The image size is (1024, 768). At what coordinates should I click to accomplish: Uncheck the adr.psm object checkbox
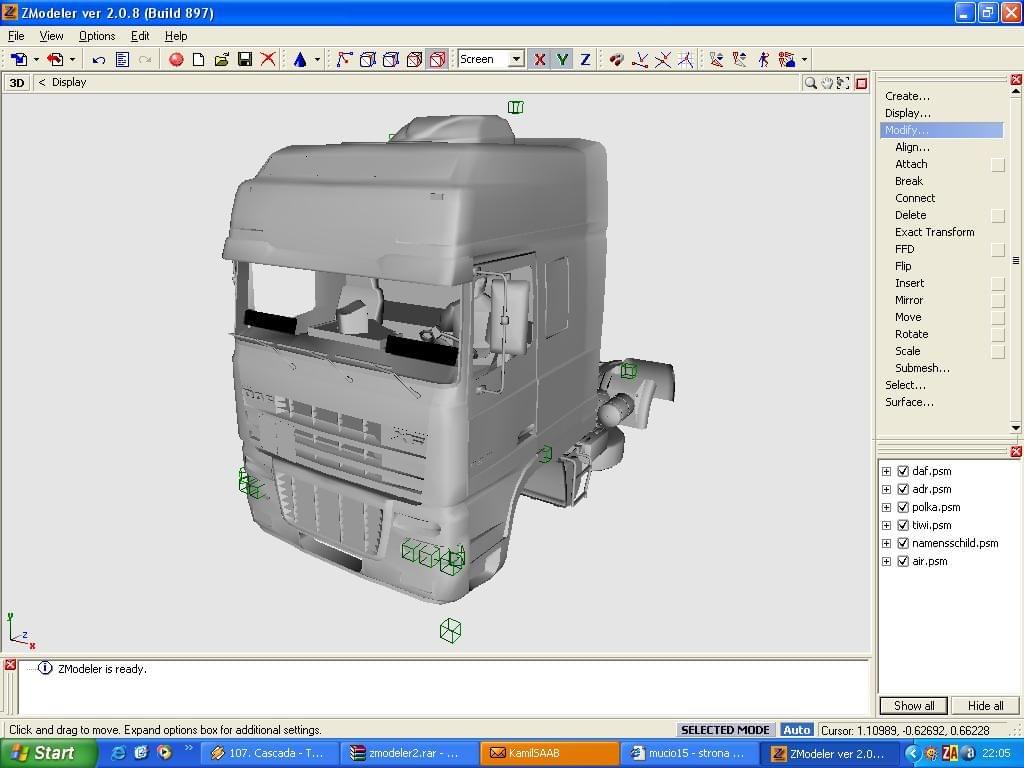pos(903,489)
